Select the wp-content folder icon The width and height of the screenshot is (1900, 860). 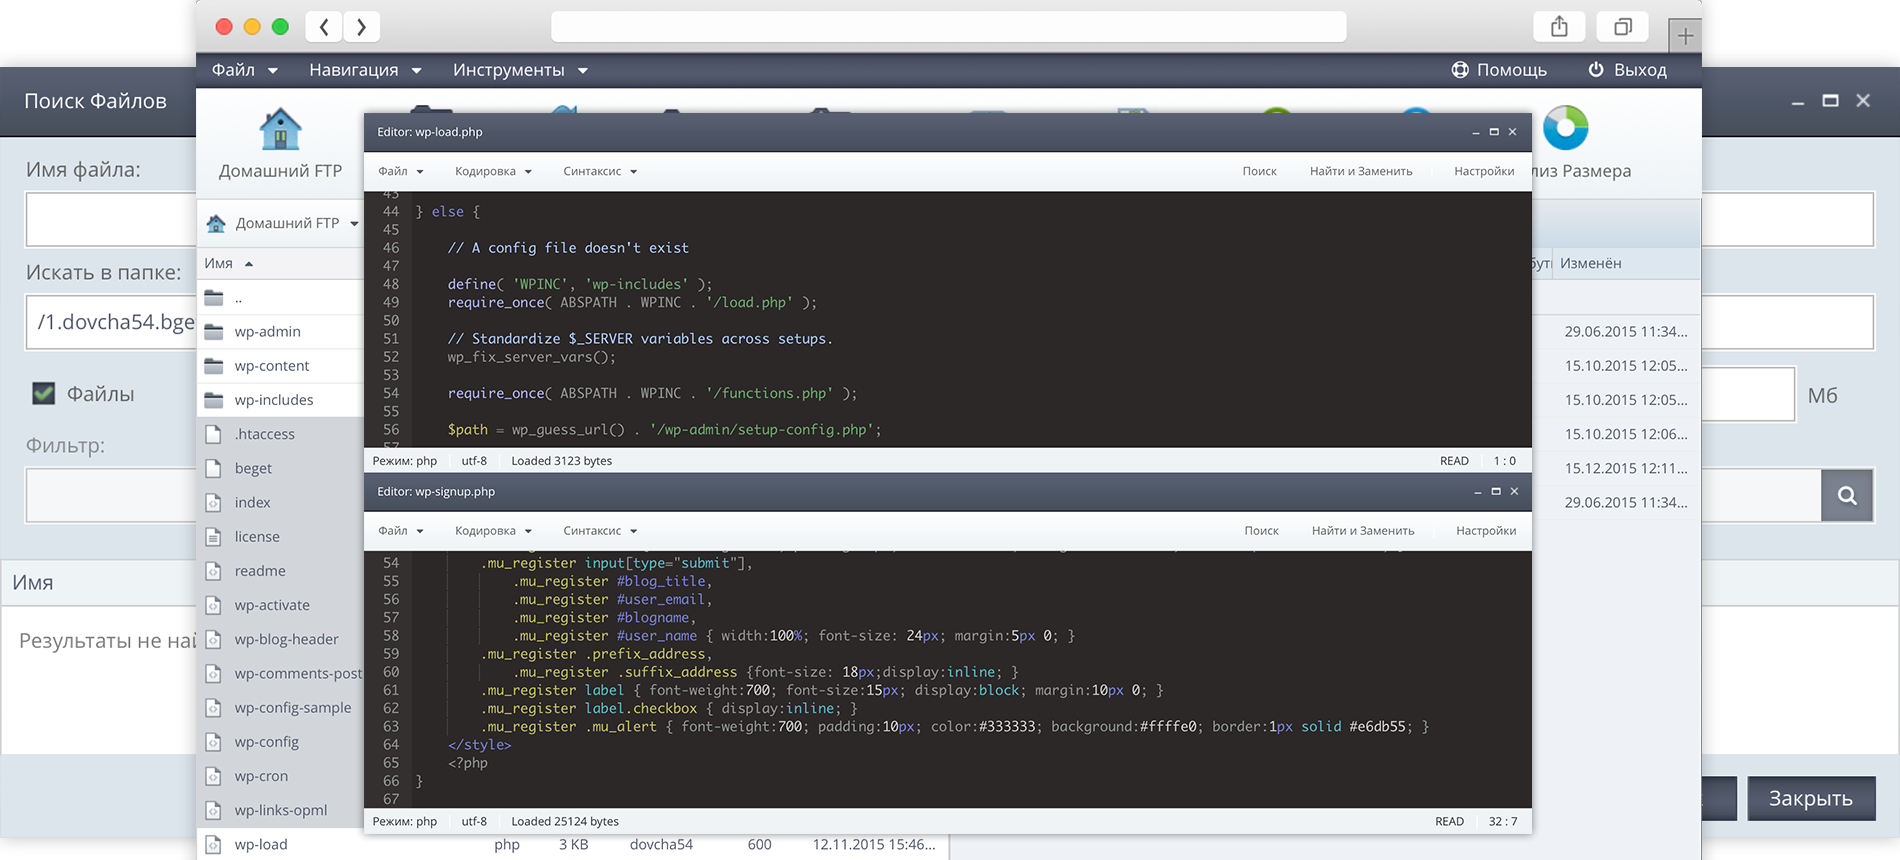(214, 366)
